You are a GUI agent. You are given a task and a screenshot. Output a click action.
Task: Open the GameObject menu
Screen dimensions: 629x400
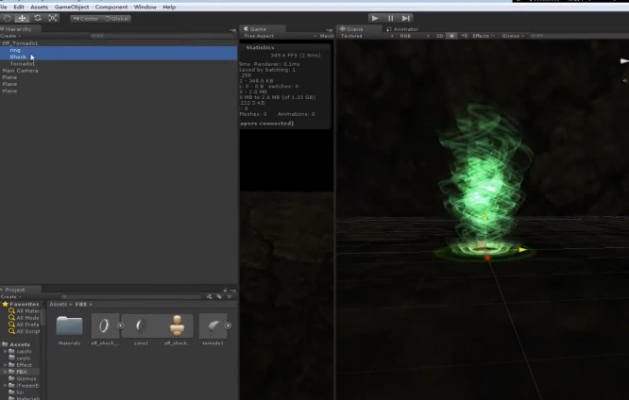pos(71,7)
